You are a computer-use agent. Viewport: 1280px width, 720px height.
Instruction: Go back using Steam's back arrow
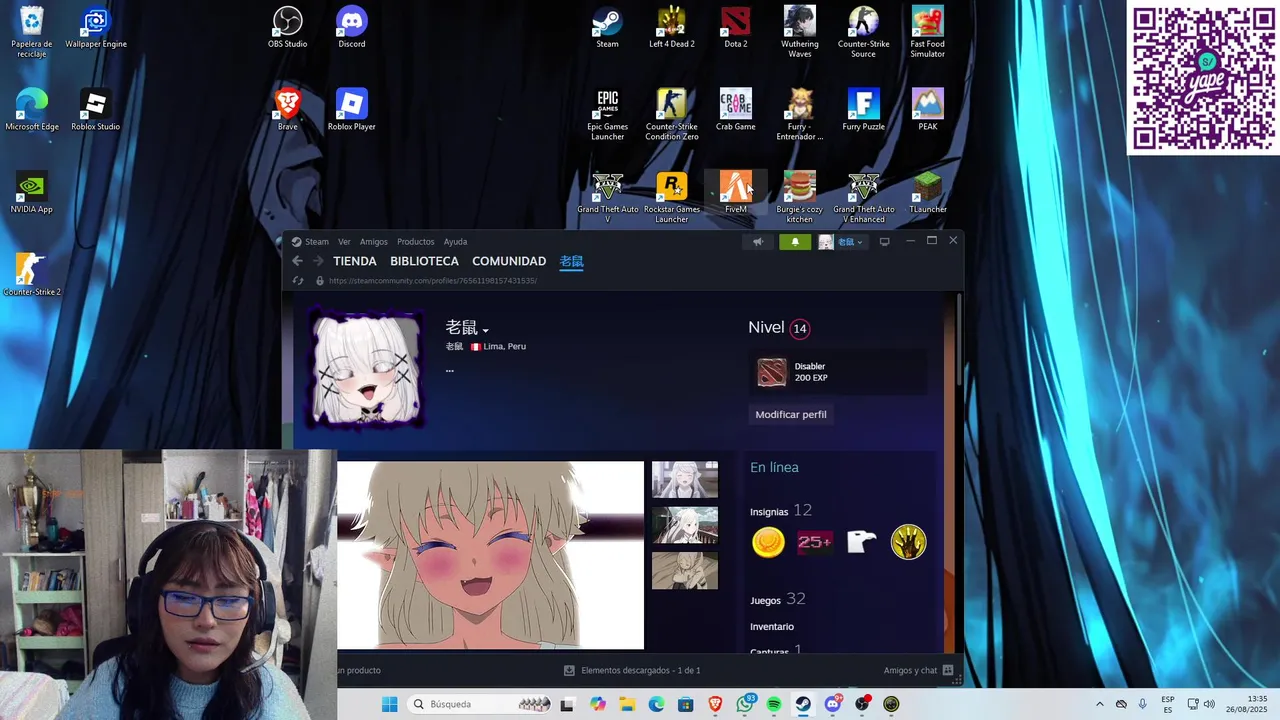(297, 261)
